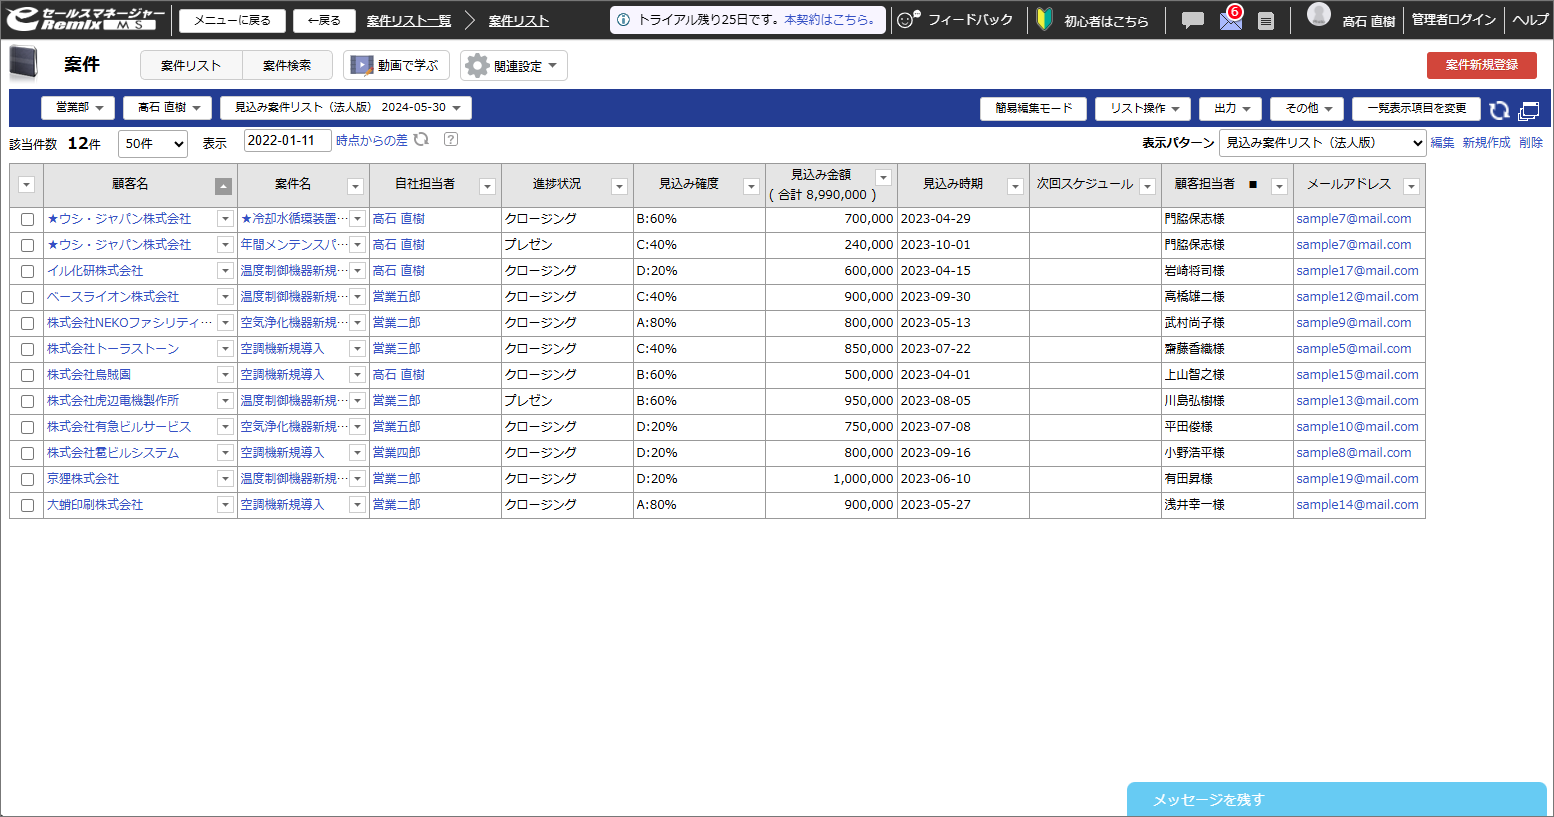Tick the 株式会社有急ビルサービス row checkbox
The image size is (1554, 817).
(x=27, y=428)
